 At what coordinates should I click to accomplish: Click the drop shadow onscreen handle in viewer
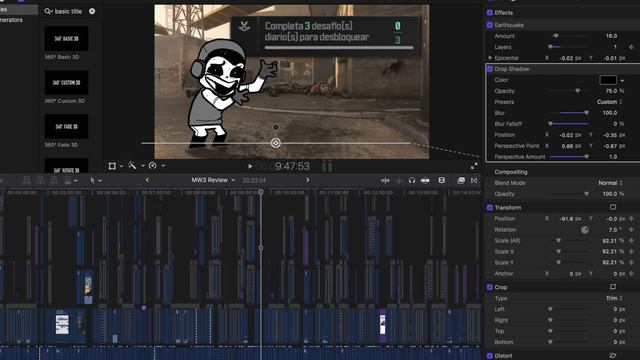(276, 143)
